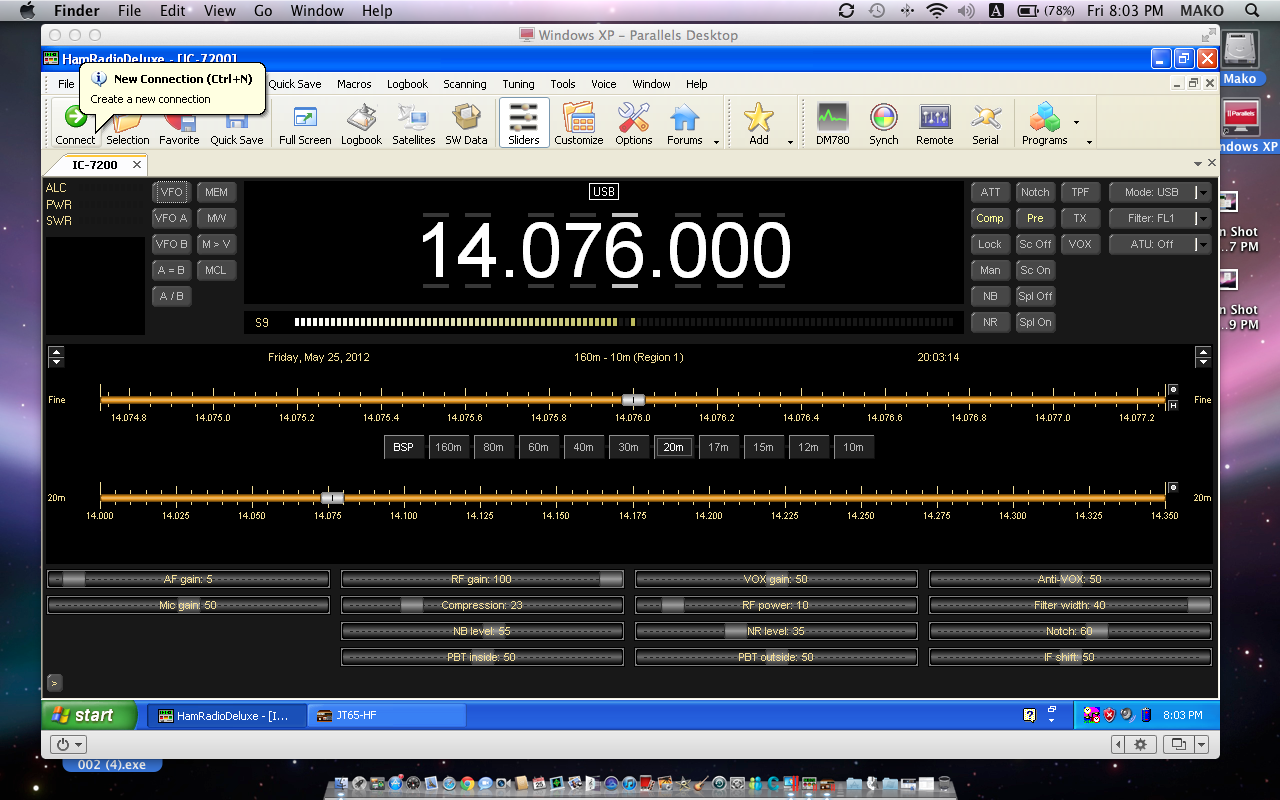The image size is (1280, 800).
Task: Open the Remote toolbar icon
Action: (x=935, y=124)
